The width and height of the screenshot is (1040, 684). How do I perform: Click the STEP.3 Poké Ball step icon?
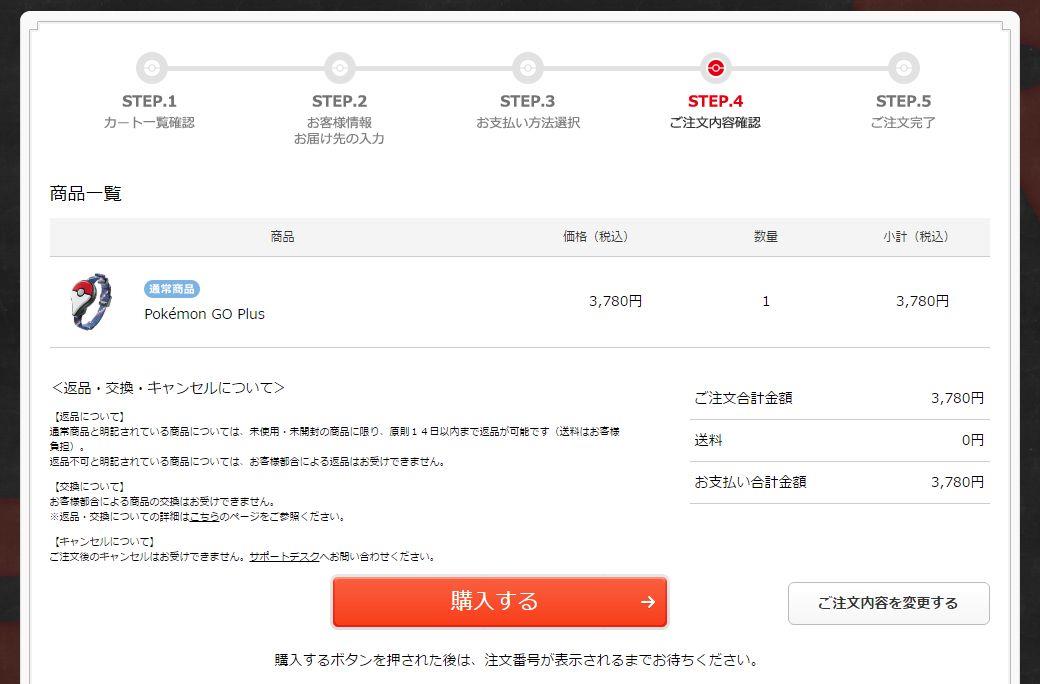[527, 68]
